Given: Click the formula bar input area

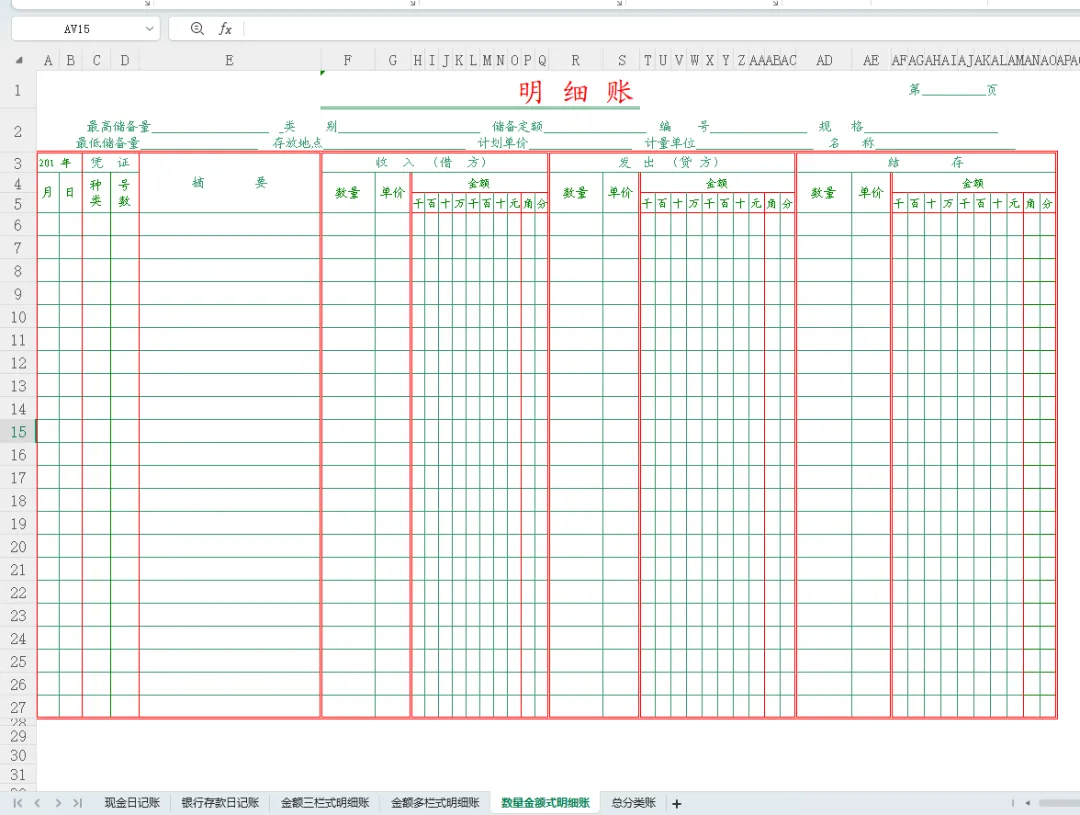Looking at the screenshot, I should pyautogui.click(x=661, y=29).
